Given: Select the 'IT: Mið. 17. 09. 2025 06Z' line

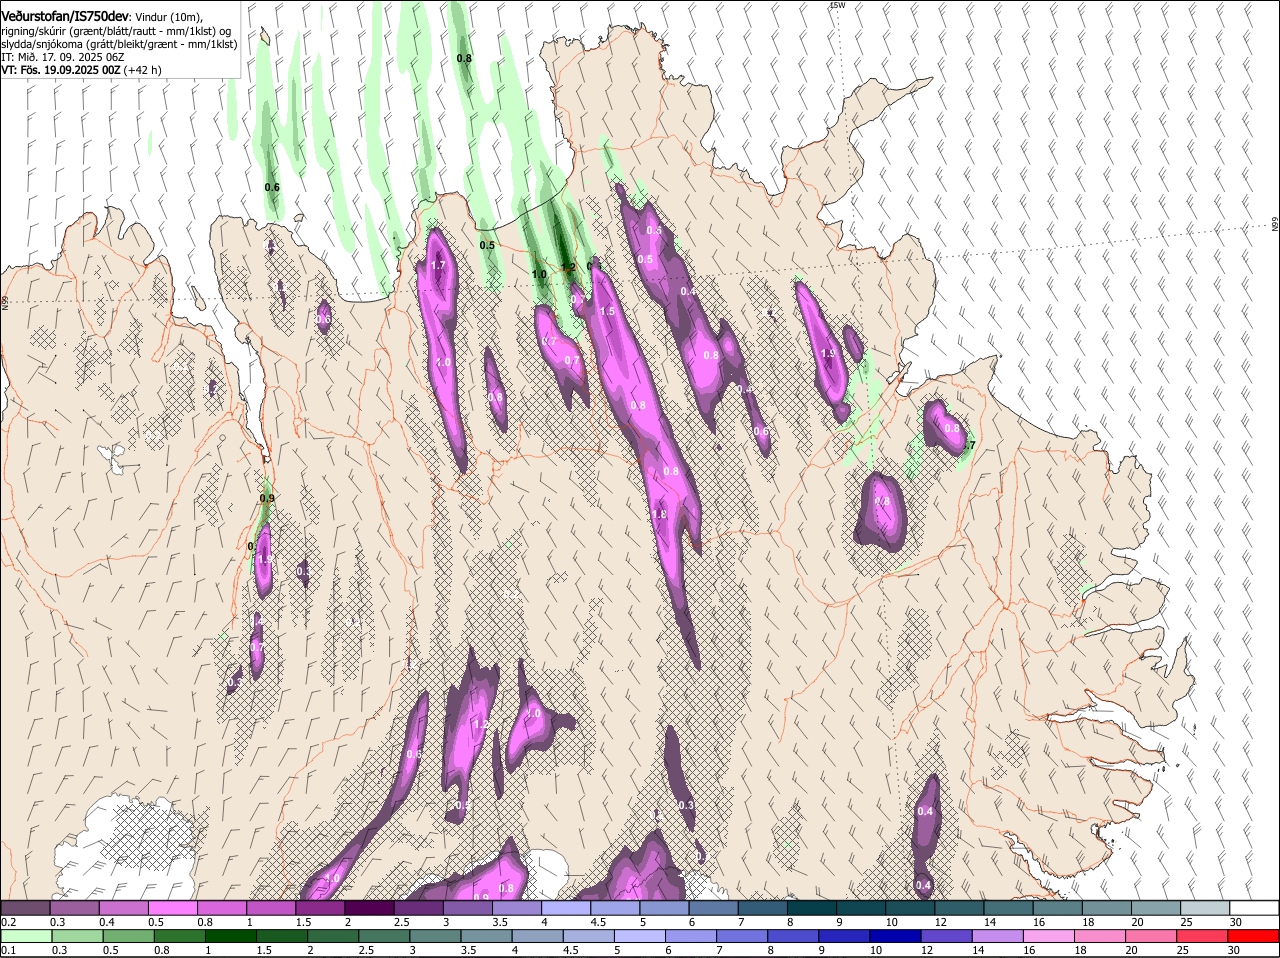Looking at the screenshot, I should (61, 58).
